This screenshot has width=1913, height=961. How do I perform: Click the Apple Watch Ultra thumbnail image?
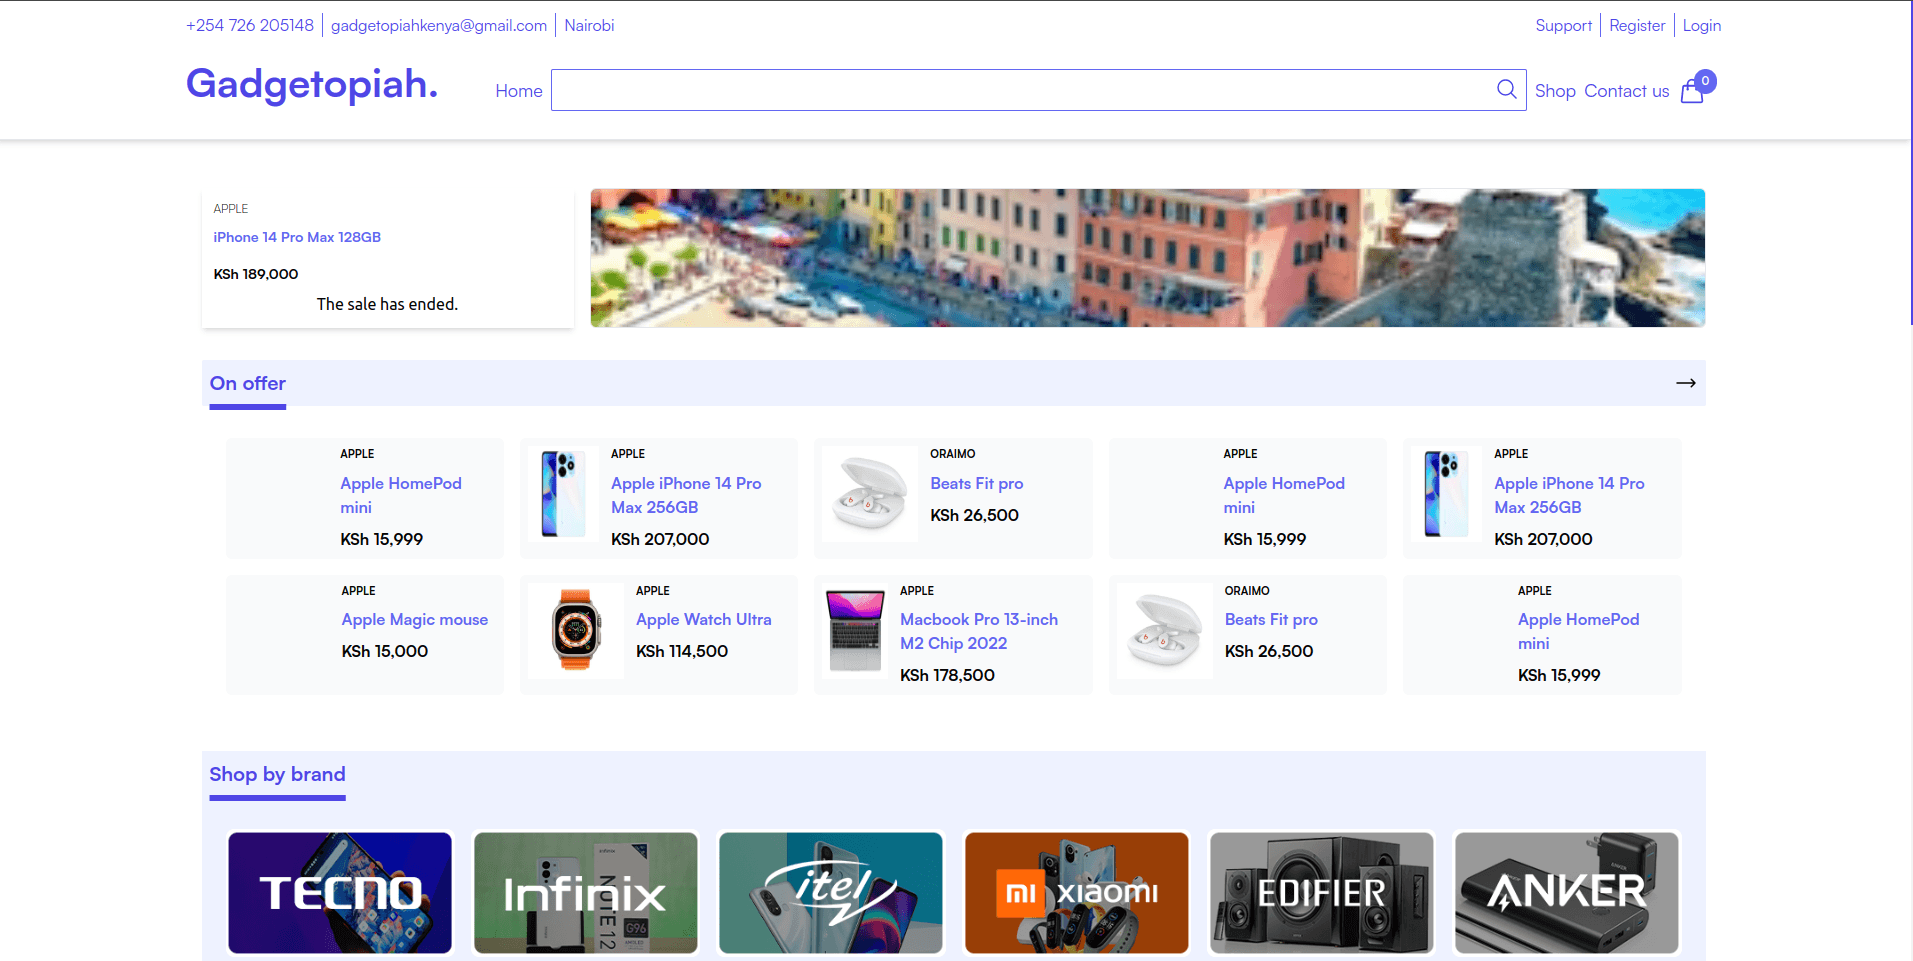pyautogui.click(x=576, y=630)
